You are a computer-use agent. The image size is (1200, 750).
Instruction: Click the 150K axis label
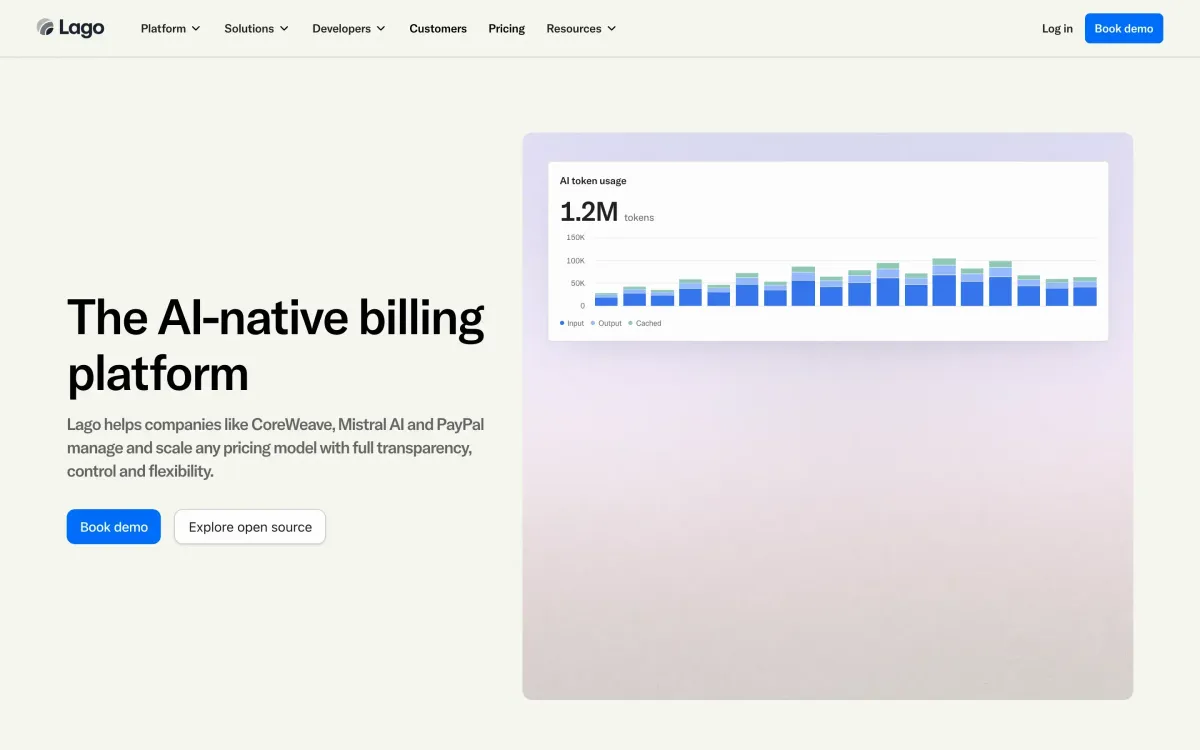576,238
